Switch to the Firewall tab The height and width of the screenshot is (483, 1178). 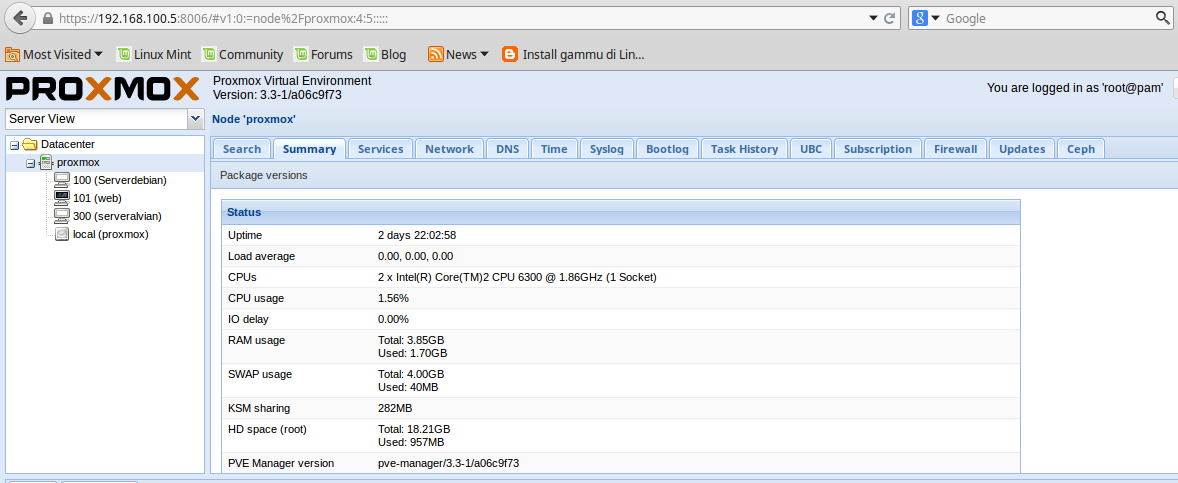click(x=956, y=149)
